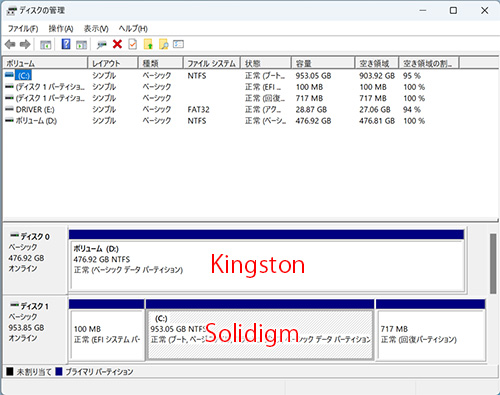Open the ヘルプ(H) menu
The image size is (500, 395).
click(x=133, y=29)
